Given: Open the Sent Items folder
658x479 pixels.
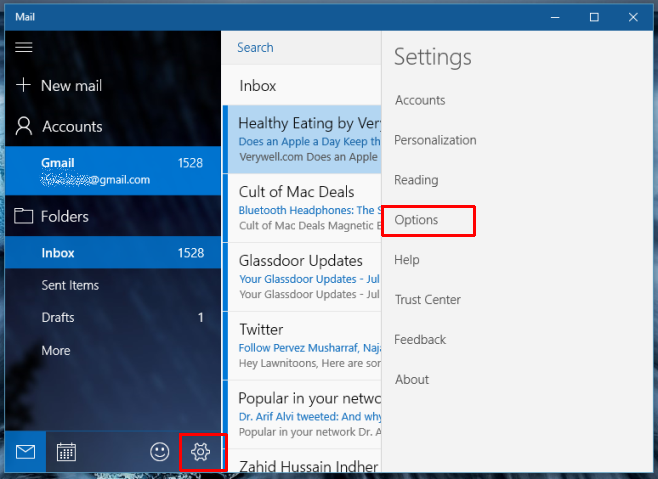Looking at the screenshot, I should 113,285.
